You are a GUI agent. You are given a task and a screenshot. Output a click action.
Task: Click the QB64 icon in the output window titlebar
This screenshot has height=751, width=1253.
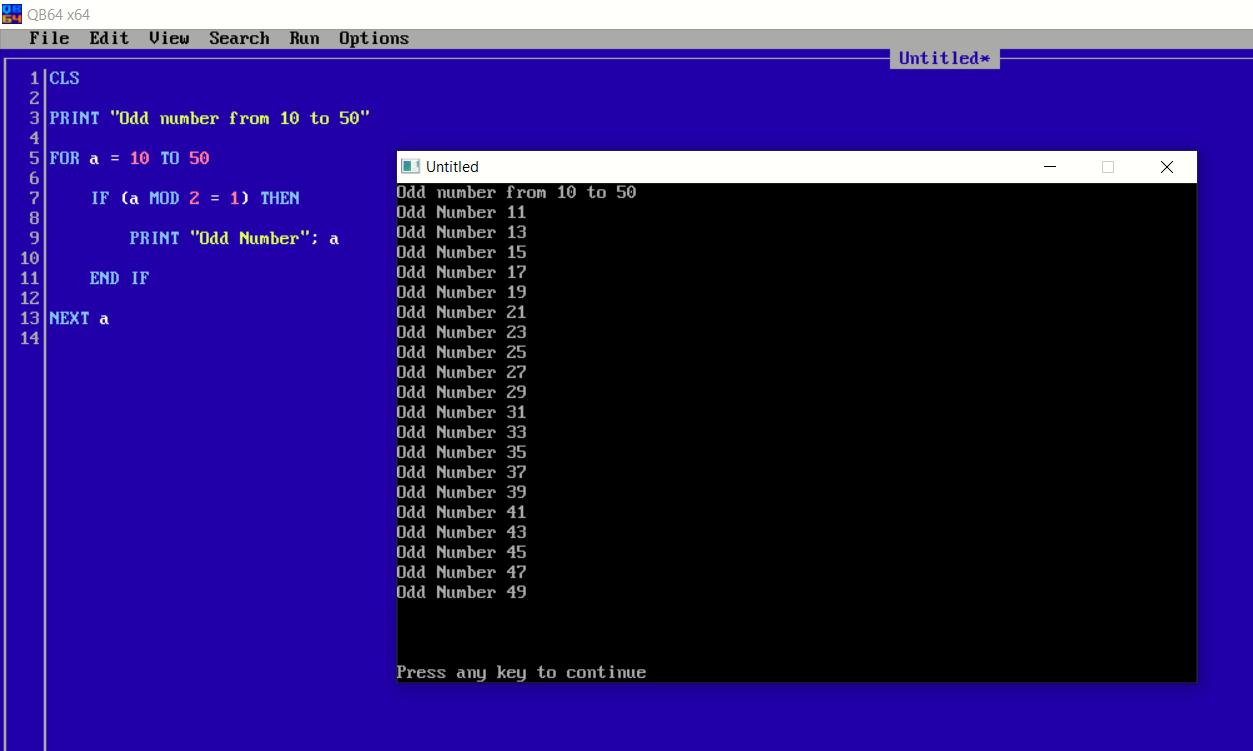coord(407,166)
